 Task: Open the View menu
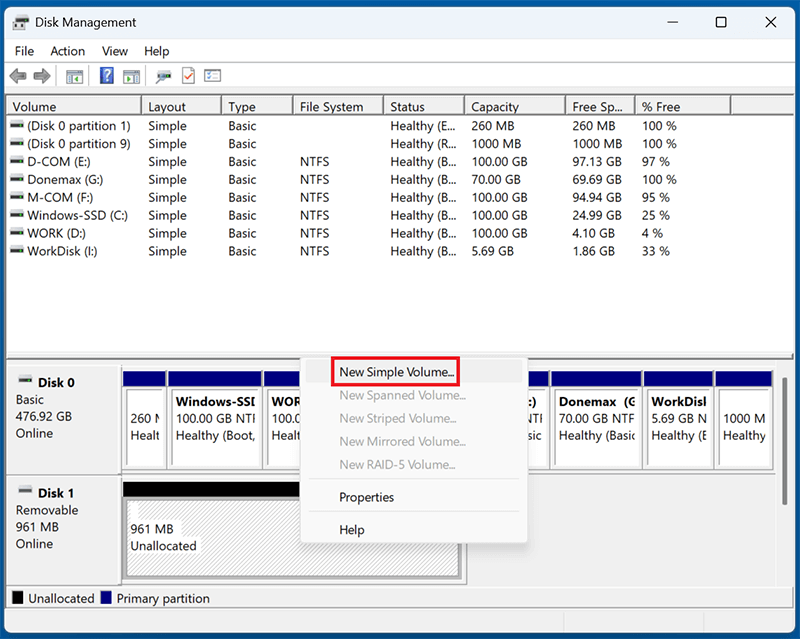(115, 51)
